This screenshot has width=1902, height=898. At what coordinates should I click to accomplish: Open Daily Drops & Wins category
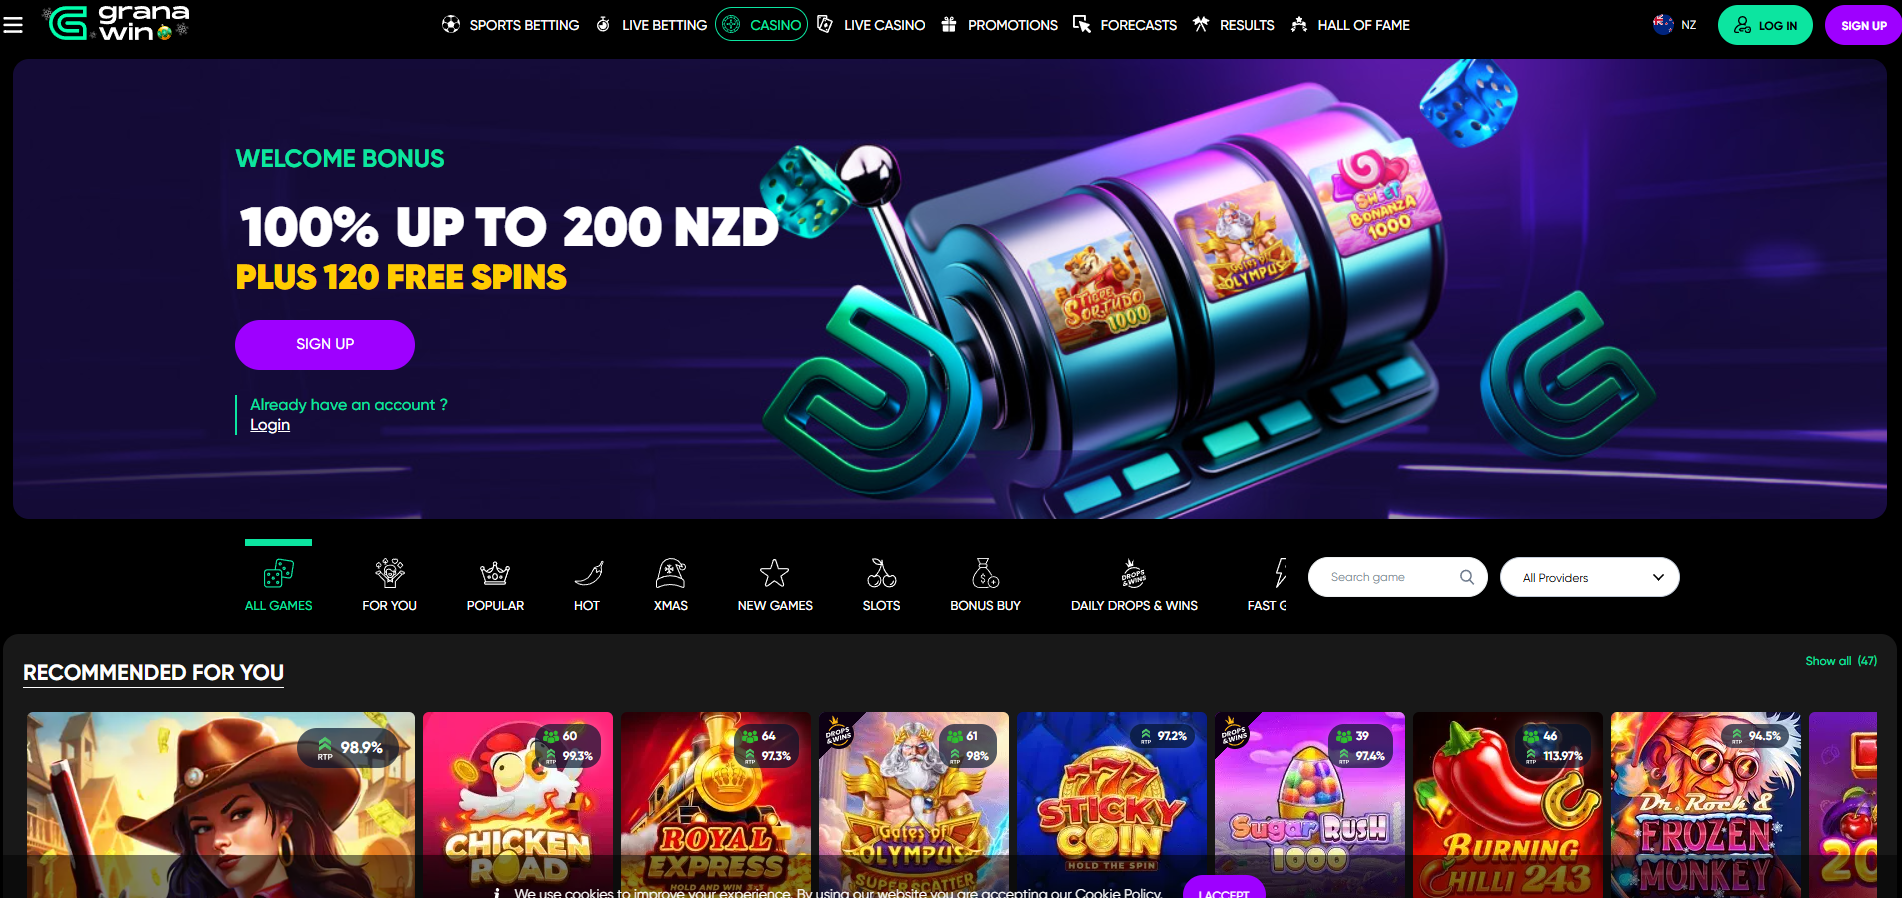(1134, 585)
